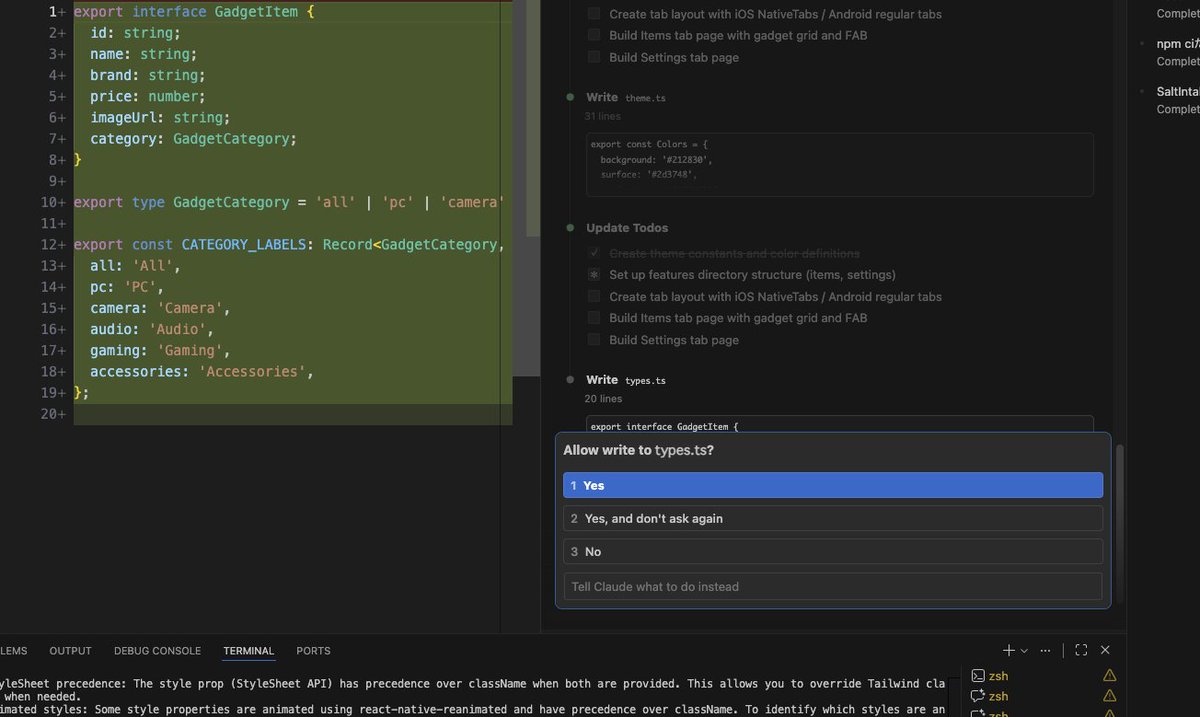Click the 'category: GadgetCategory;' code line
The height and width of the screenshot is (717, 1200).
pyautogui.click(x=193, y=139)
